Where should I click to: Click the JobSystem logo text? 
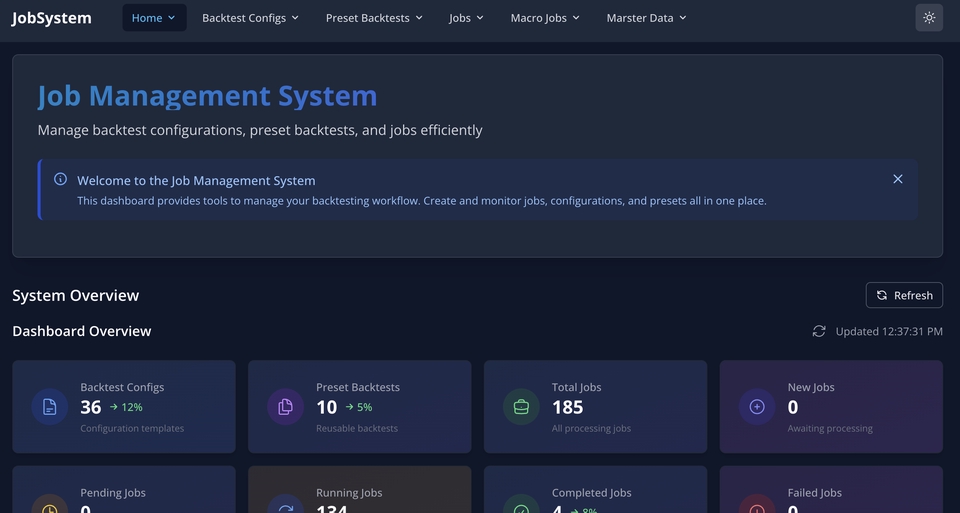[51, 18]
